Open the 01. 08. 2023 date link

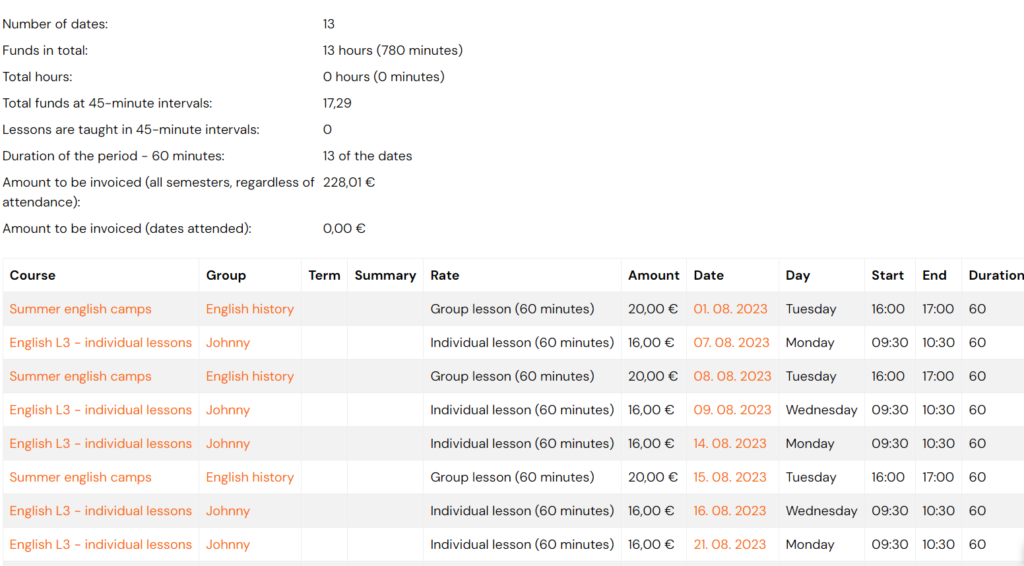pos(730,309)
